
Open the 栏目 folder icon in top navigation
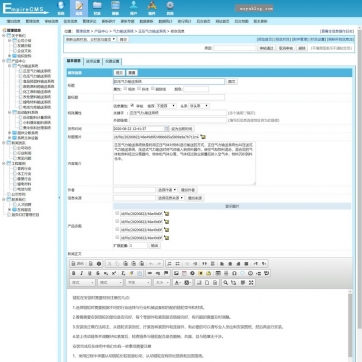point(97,8)
